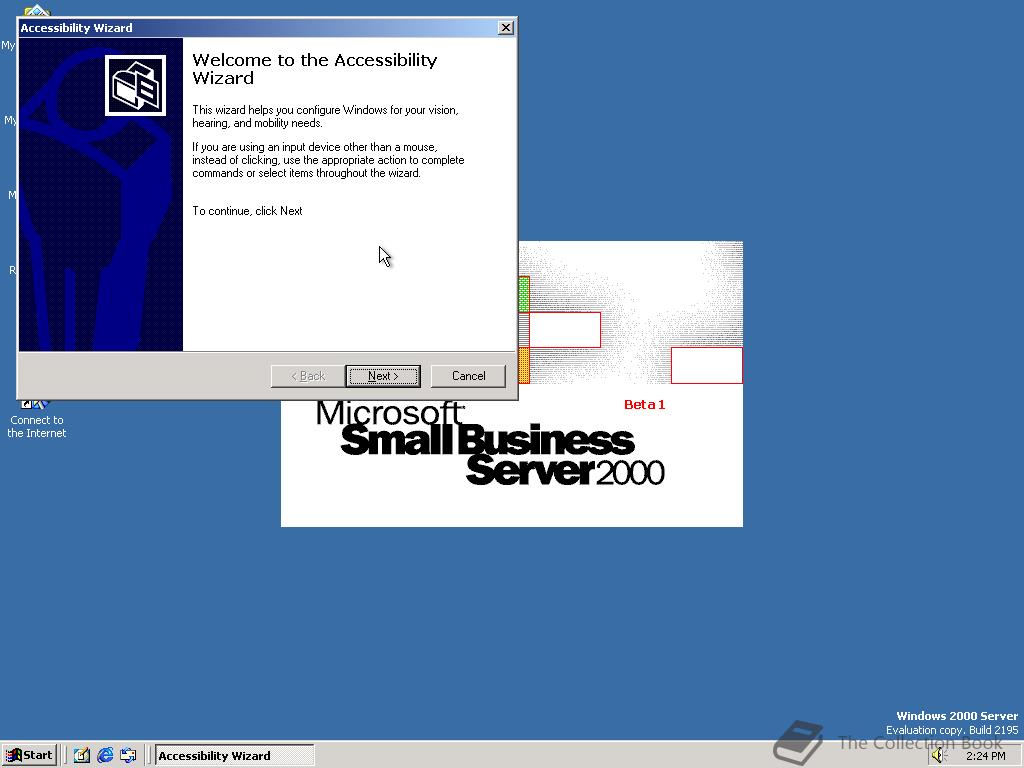Click the Accessibility Wizard computer icon graphic

point(135,86)
